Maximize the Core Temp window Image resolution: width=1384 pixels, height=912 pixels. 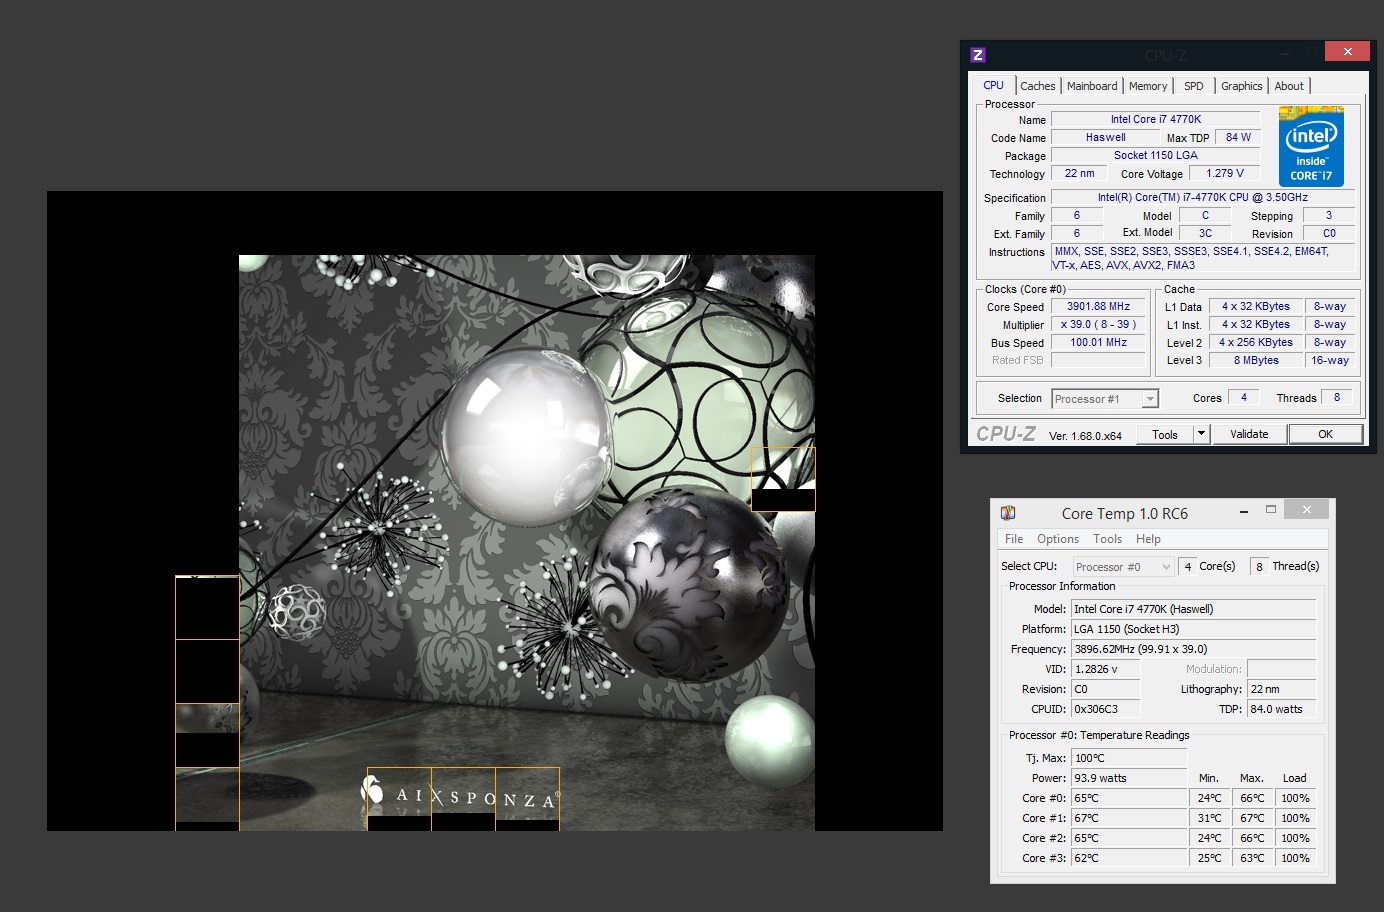click(1271, 510)
